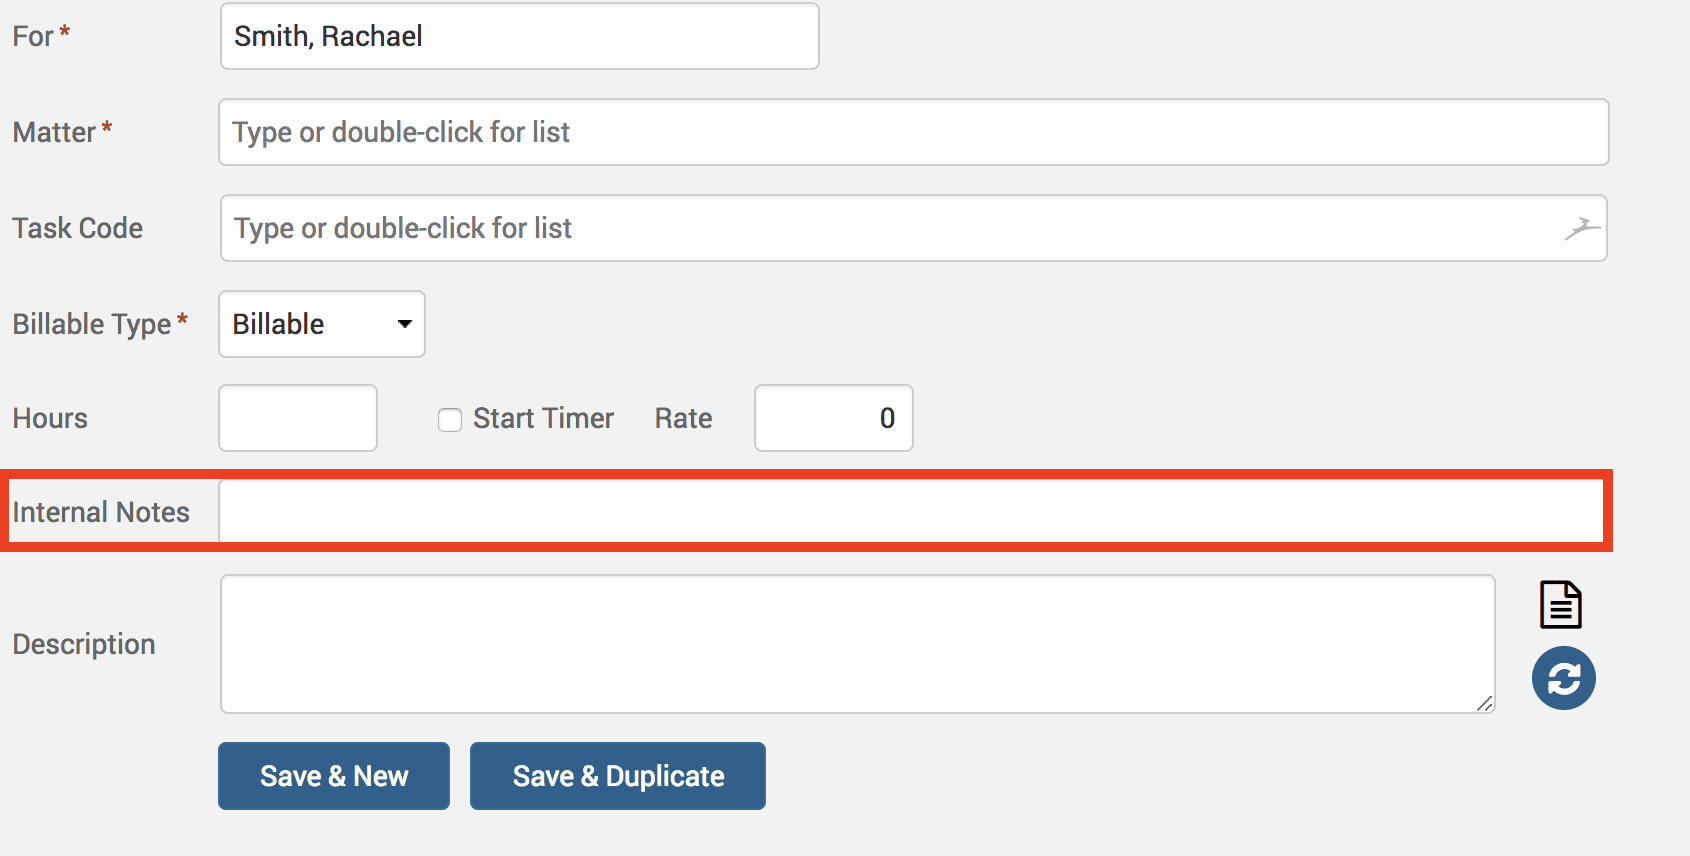Enable the Start Timer checkbox
The height and width of the screenshot is (856, 1690).
tap(450, 419)
